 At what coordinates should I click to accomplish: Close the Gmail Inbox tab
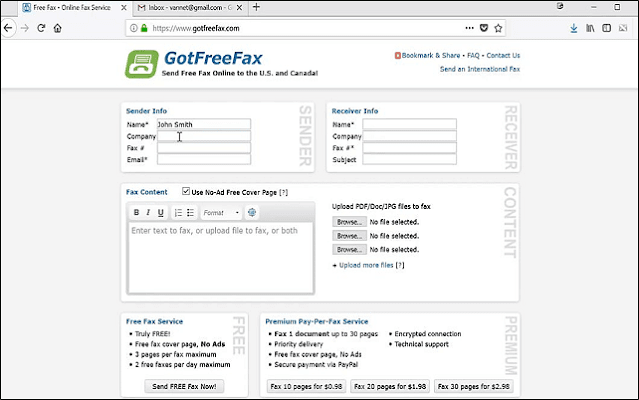(x=239, y=7)
